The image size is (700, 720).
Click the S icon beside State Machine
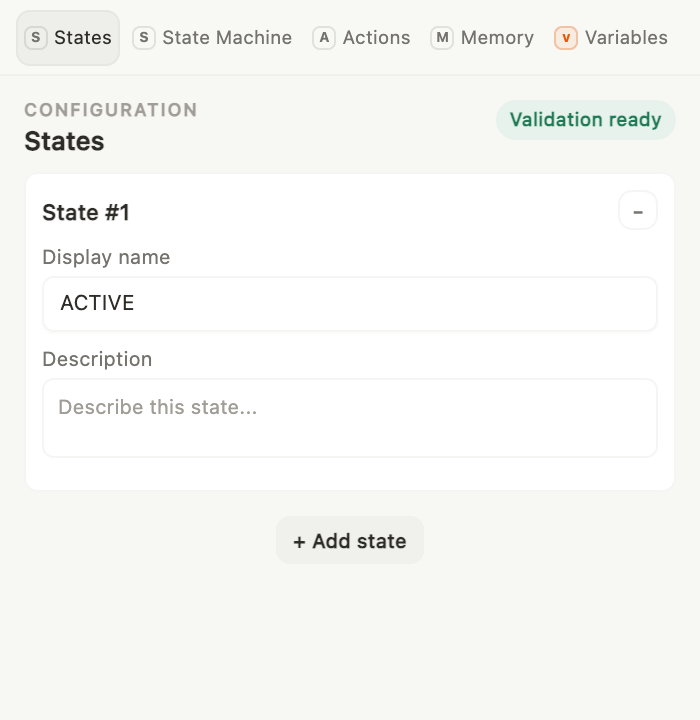144,38
